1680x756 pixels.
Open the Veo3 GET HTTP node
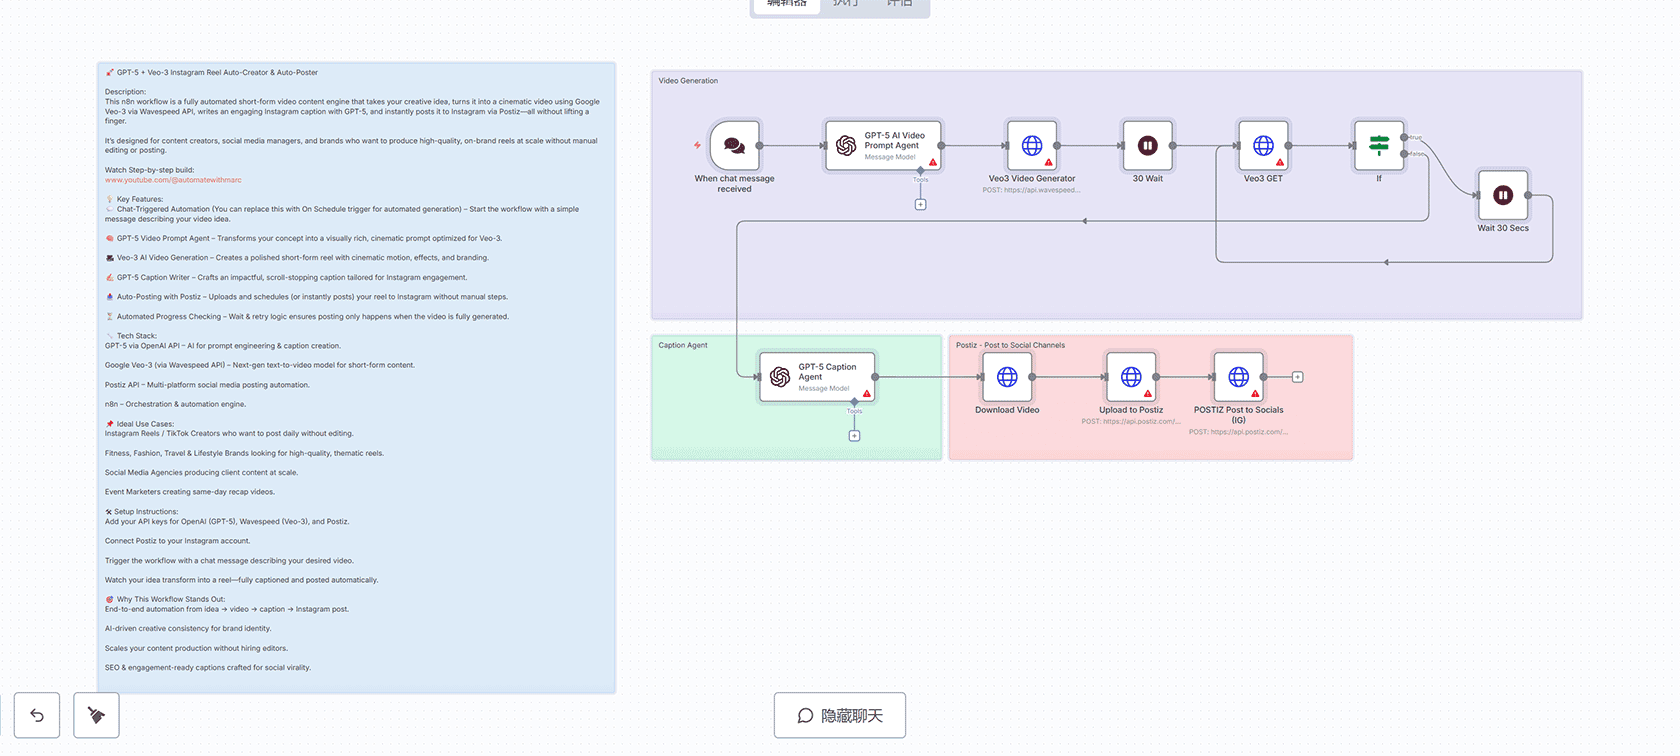click(1263, 146)
